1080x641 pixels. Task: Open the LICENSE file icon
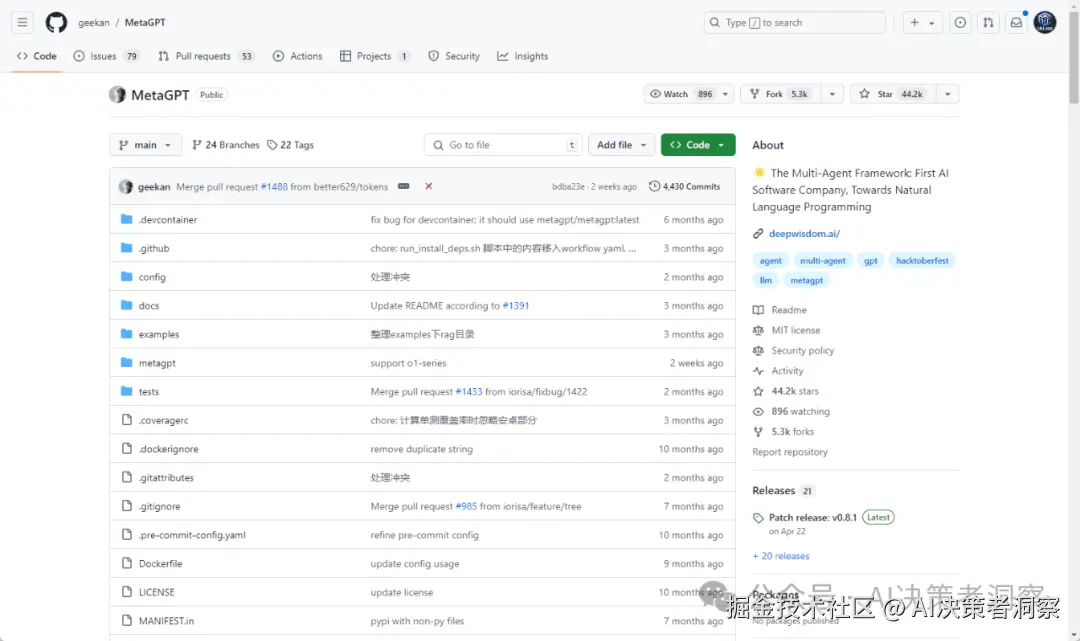(127, 591)
